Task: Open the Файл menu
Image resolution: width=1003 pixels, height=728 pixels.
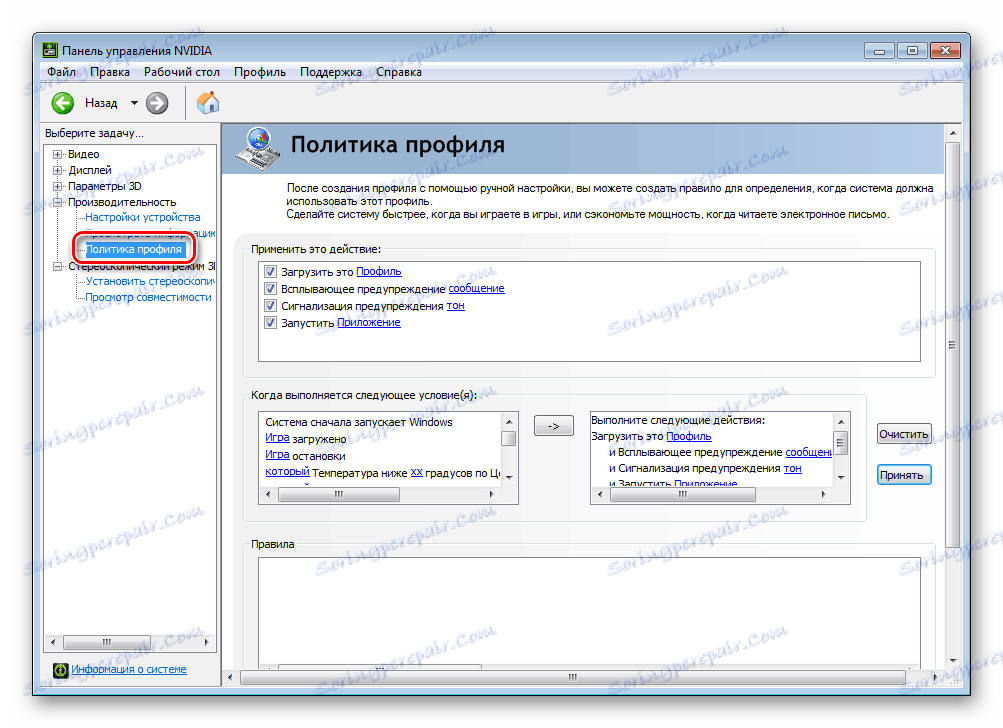Action: tap(61, 72)
